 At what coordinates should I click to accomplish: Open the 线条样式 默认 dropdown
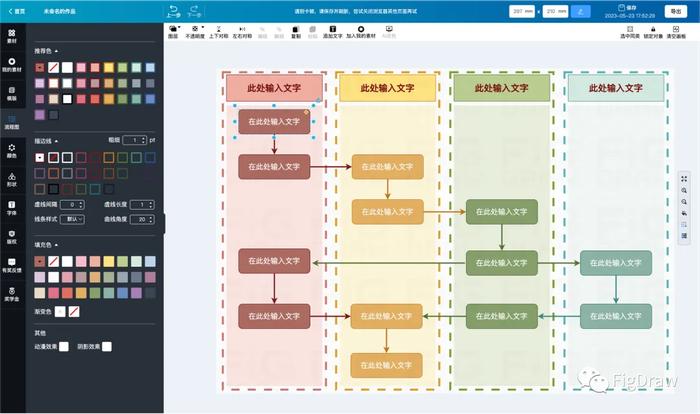pos(72,219)
